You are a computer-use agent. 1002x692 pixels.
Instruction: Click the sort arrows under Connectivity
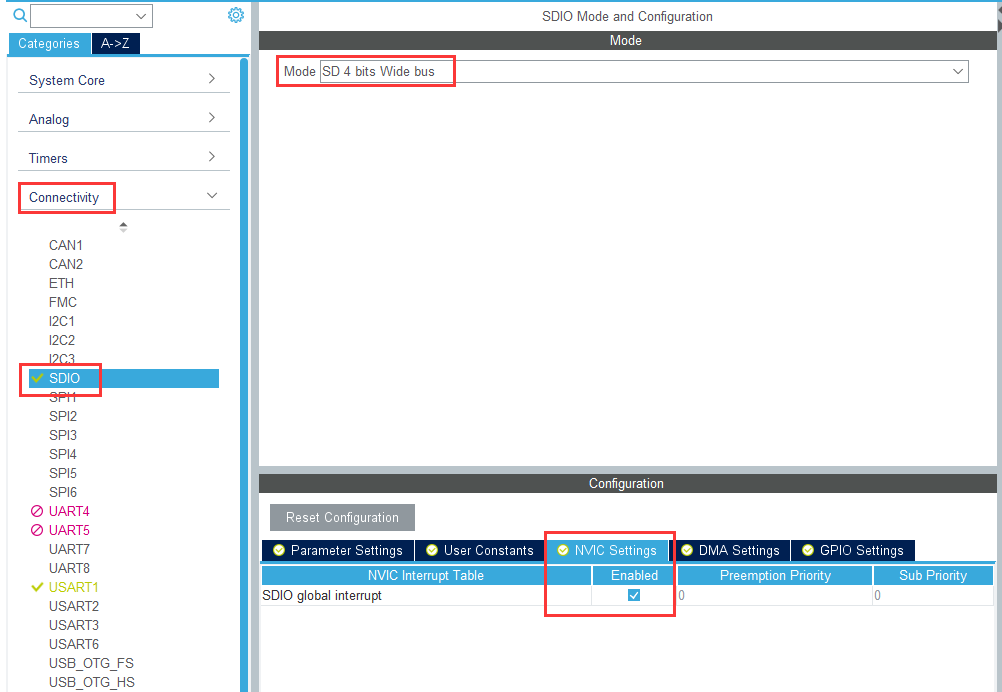[x=123, y=227]
